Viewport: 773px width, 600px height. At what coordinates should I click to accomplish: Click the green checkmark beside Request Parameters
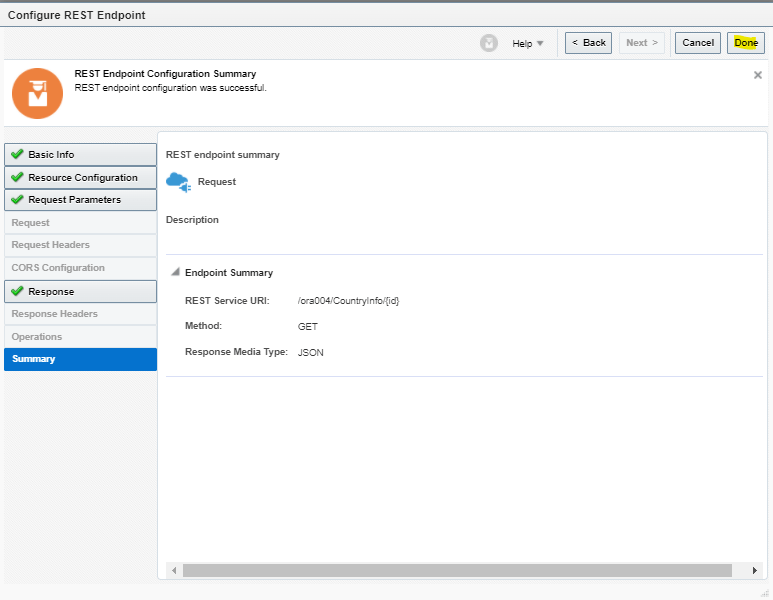point(17,200)
